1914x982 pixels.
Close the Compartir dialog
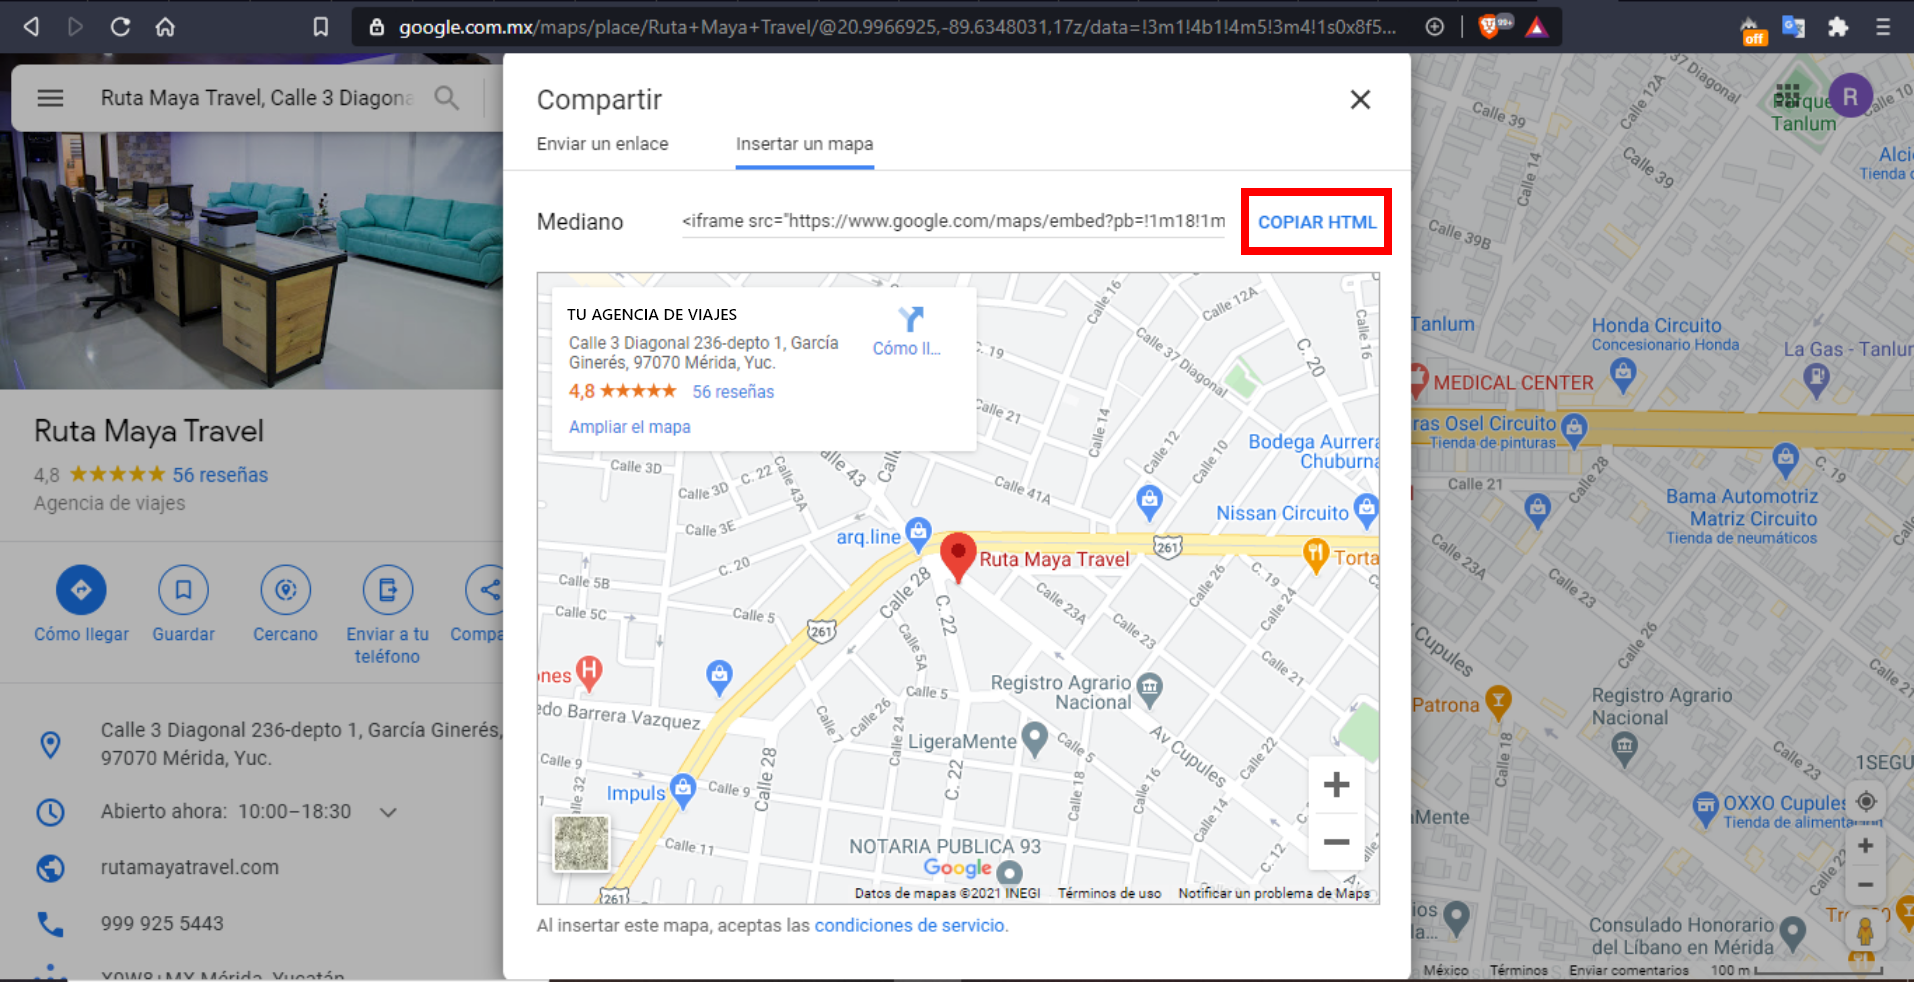1360,99
